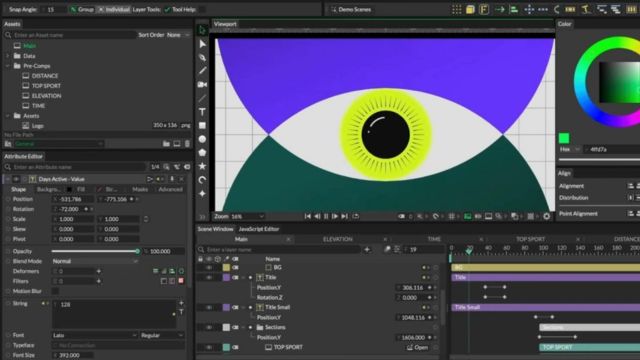Click Add Filter plus button

click(98, 281)
